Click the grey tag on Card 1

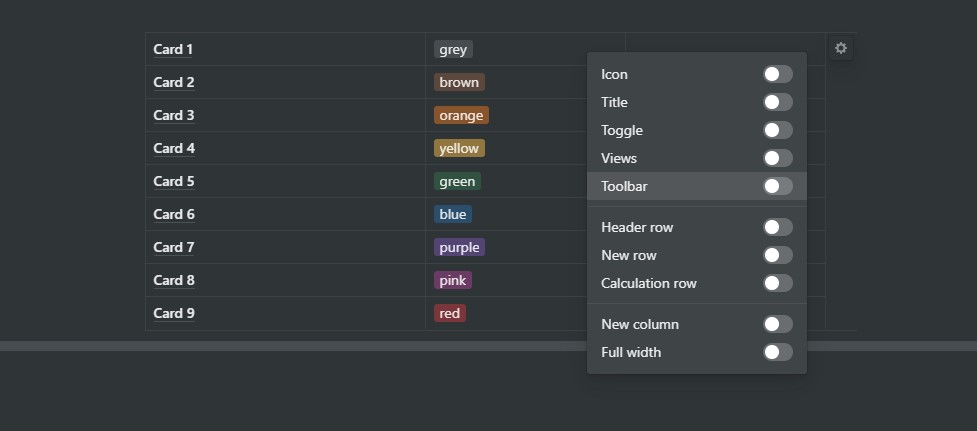tap(453, 49)
